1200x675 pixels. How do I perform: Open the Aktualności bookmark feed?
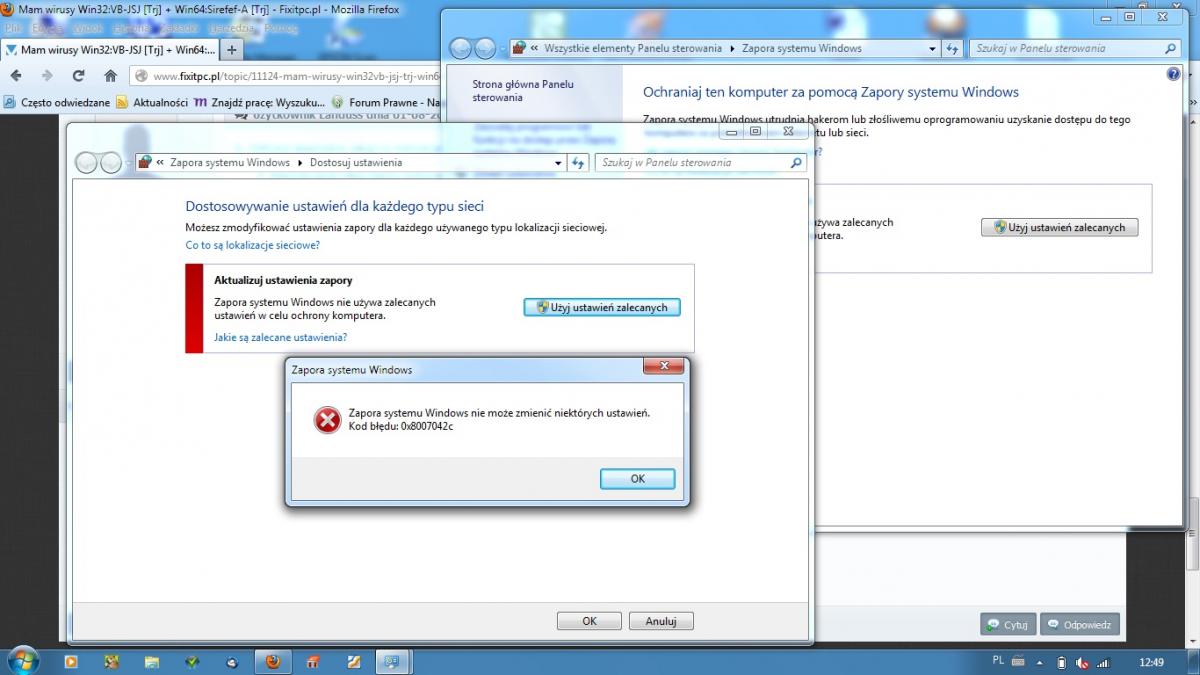click(152, 102)
